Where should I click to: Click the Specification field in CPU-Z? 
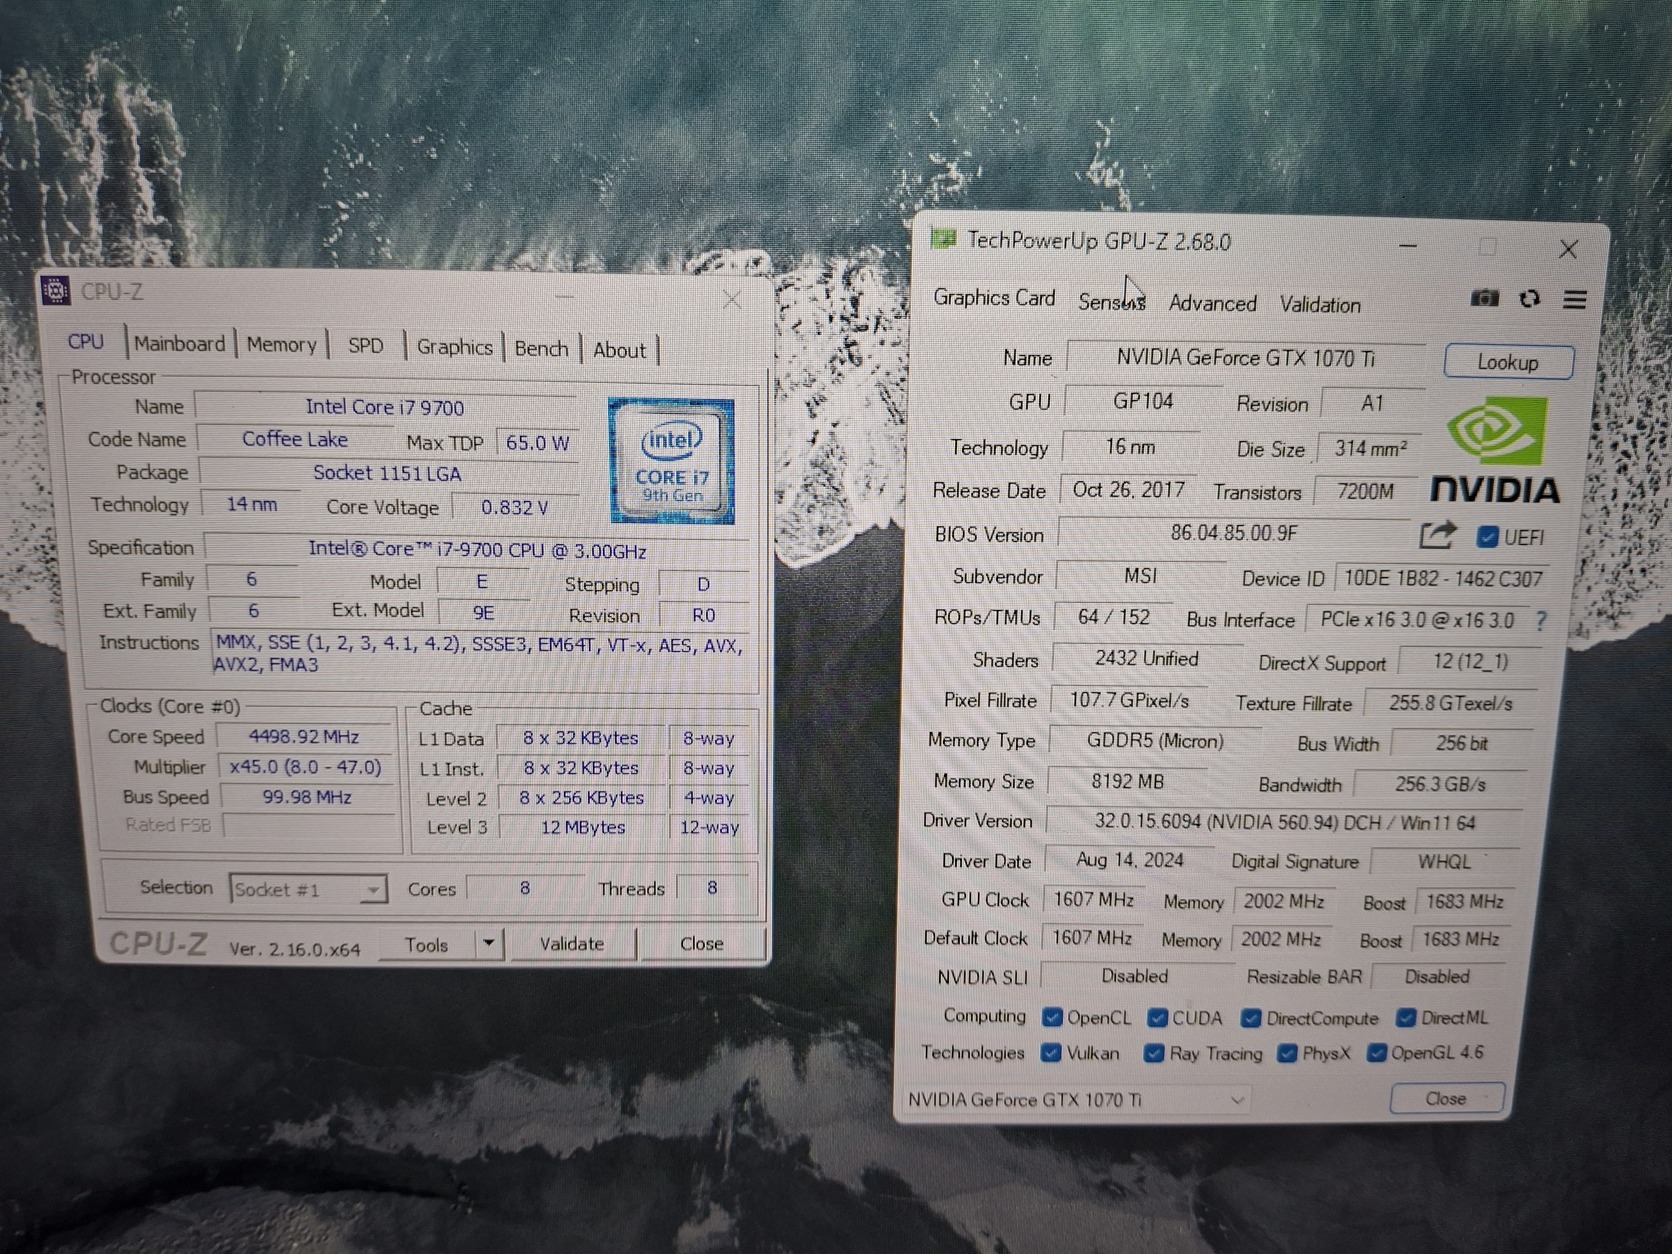point(477,550)
